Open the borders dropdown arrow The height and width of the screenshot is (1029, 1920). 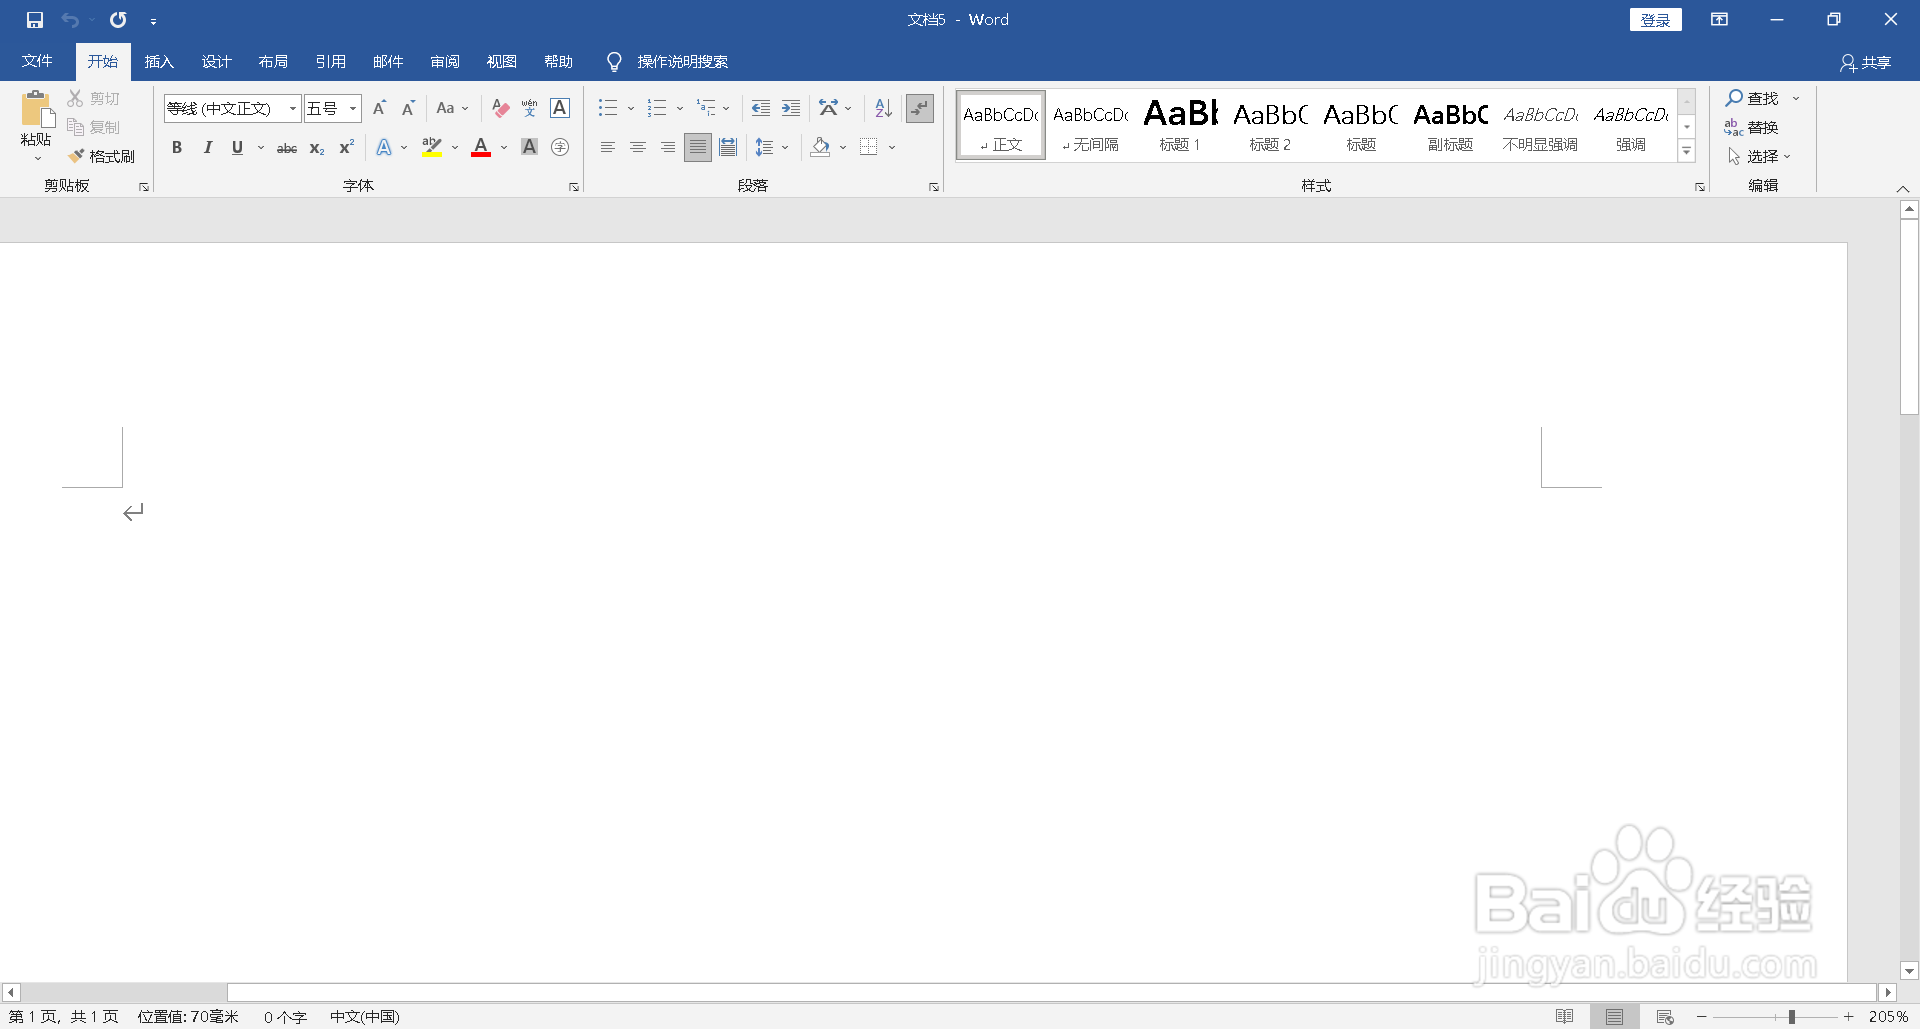[x=892, y=147]
